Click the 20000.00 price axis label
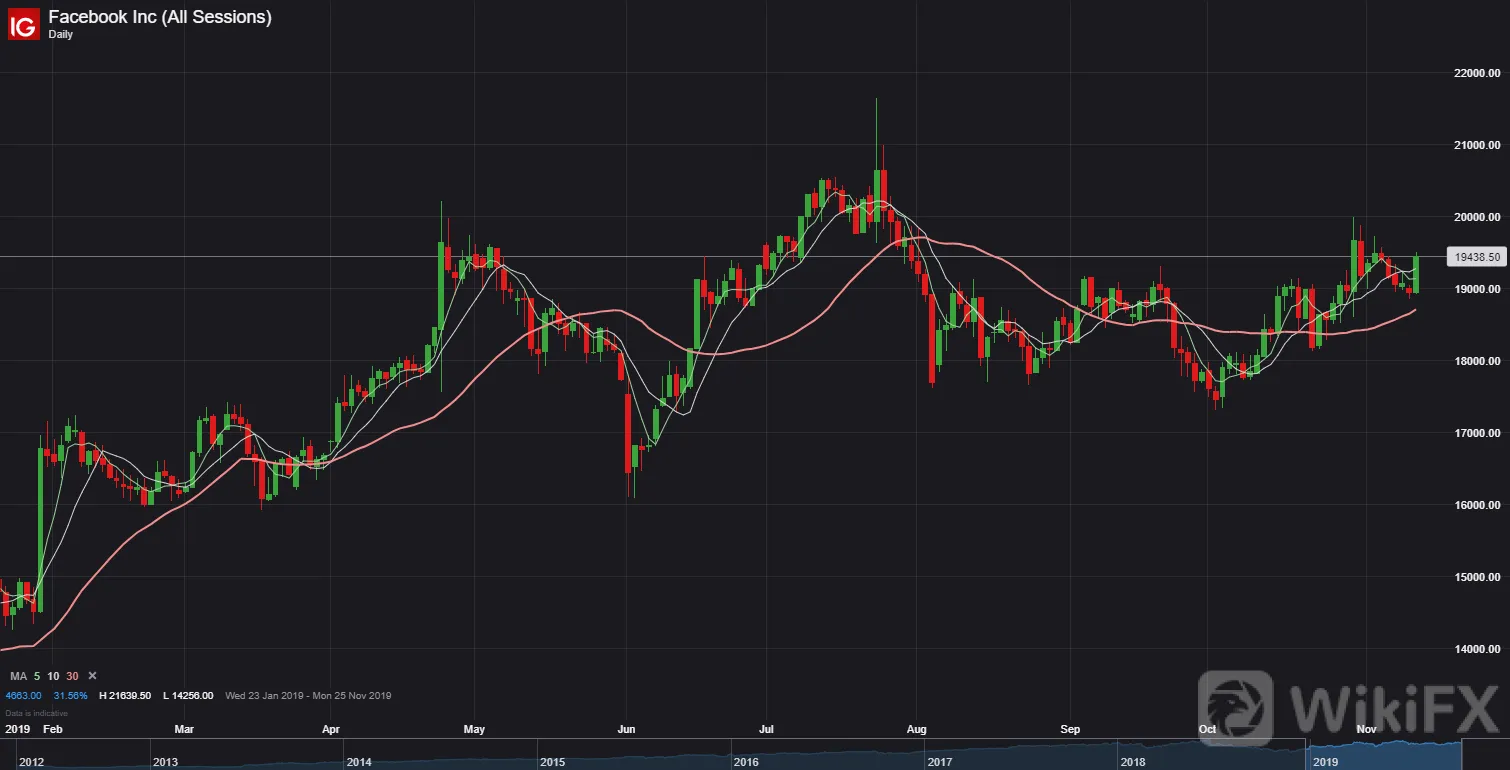The width and height of the screenshot is (1510, 770). click(1479, 217)
